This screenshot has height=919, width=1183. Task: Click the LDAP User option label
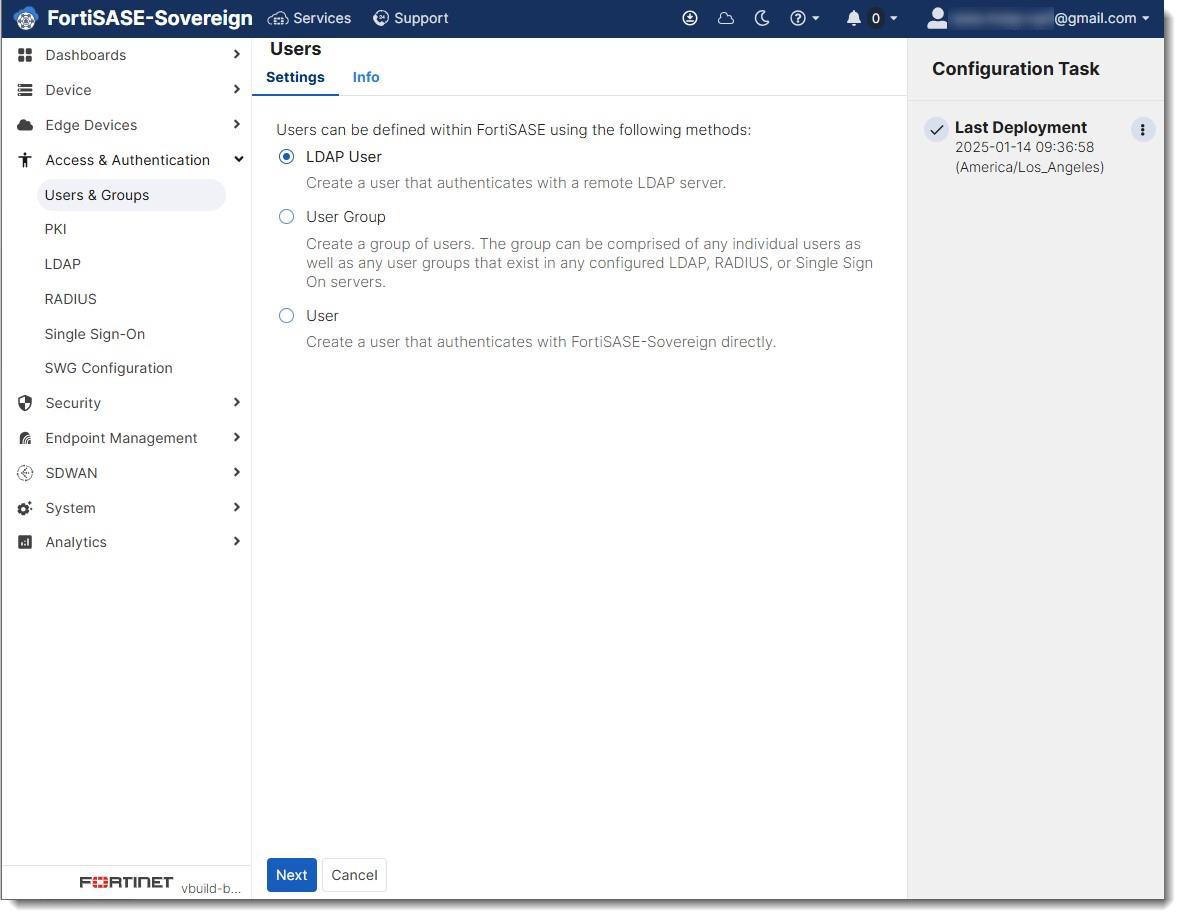click(344, 157)
